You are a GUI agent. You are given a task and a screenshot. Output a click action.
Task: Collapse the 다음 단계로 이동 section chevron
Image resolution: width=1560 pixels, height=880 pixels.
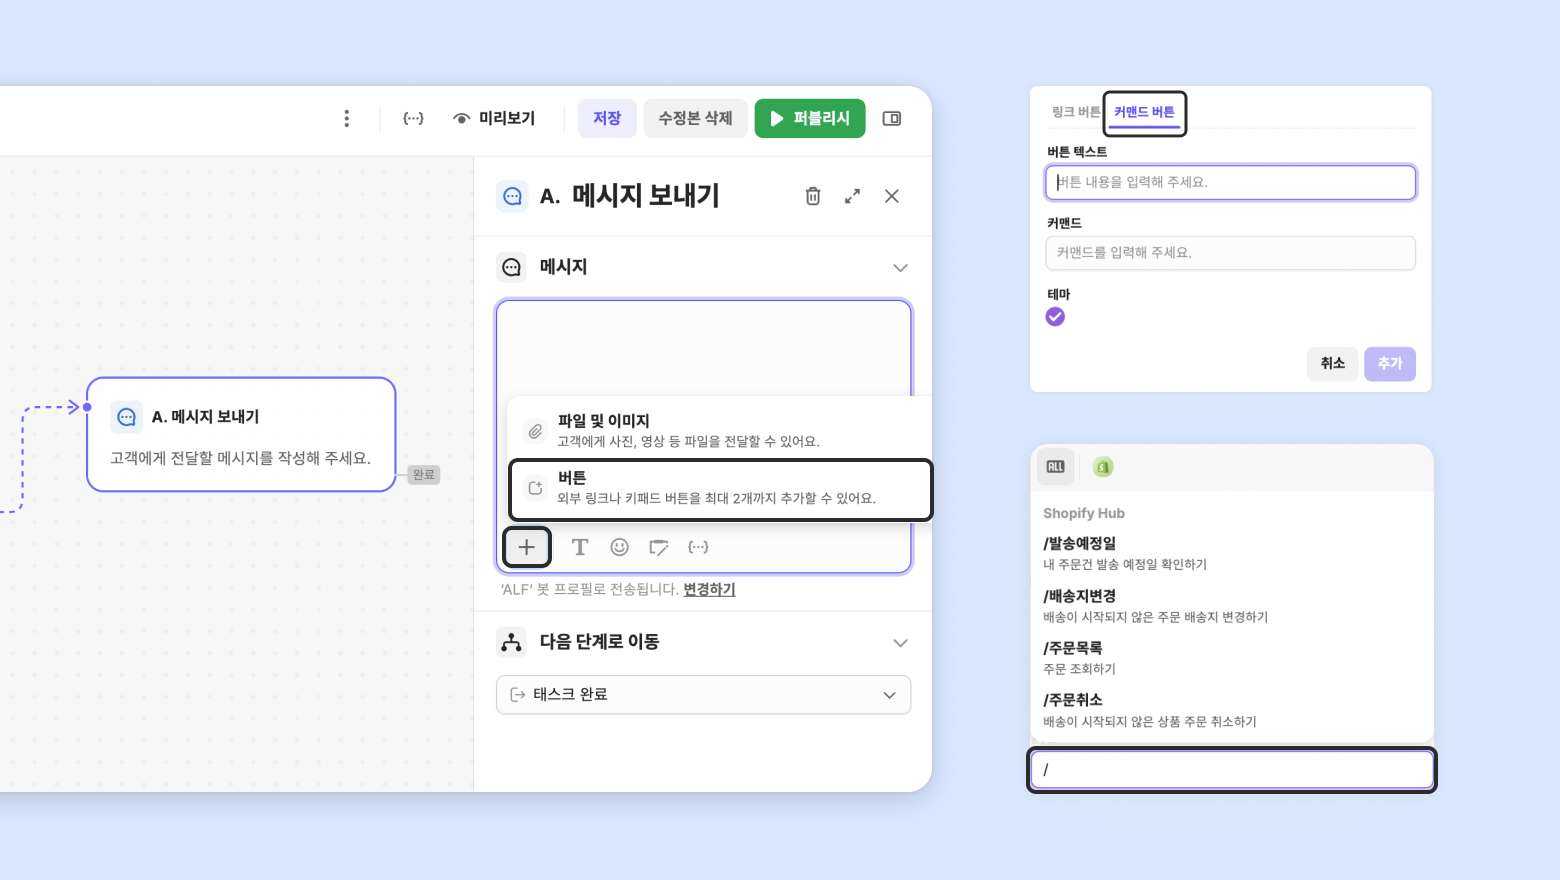tap(900, 643)
